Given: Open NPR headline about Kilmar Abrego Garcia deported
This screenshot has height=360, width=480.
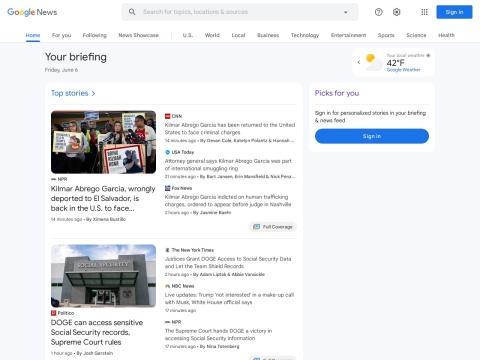Looking at the screenshot, I should click(103, 198).
